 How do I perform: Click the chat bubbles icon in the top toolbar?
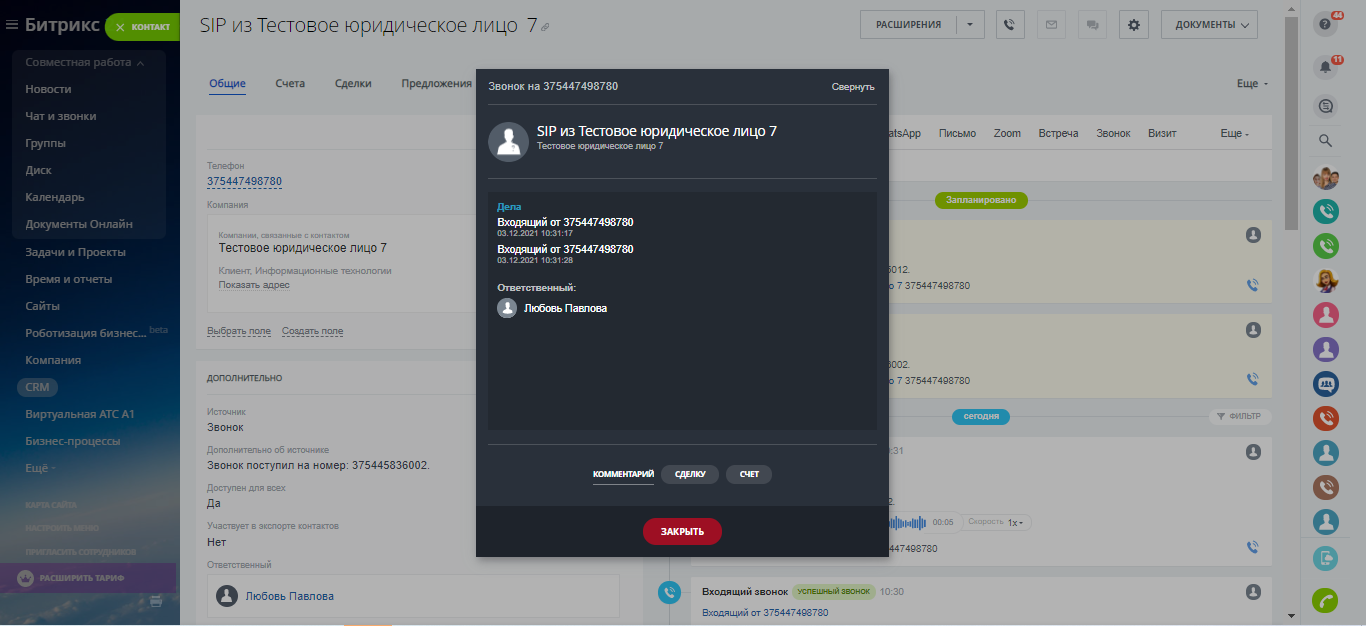1093,25
